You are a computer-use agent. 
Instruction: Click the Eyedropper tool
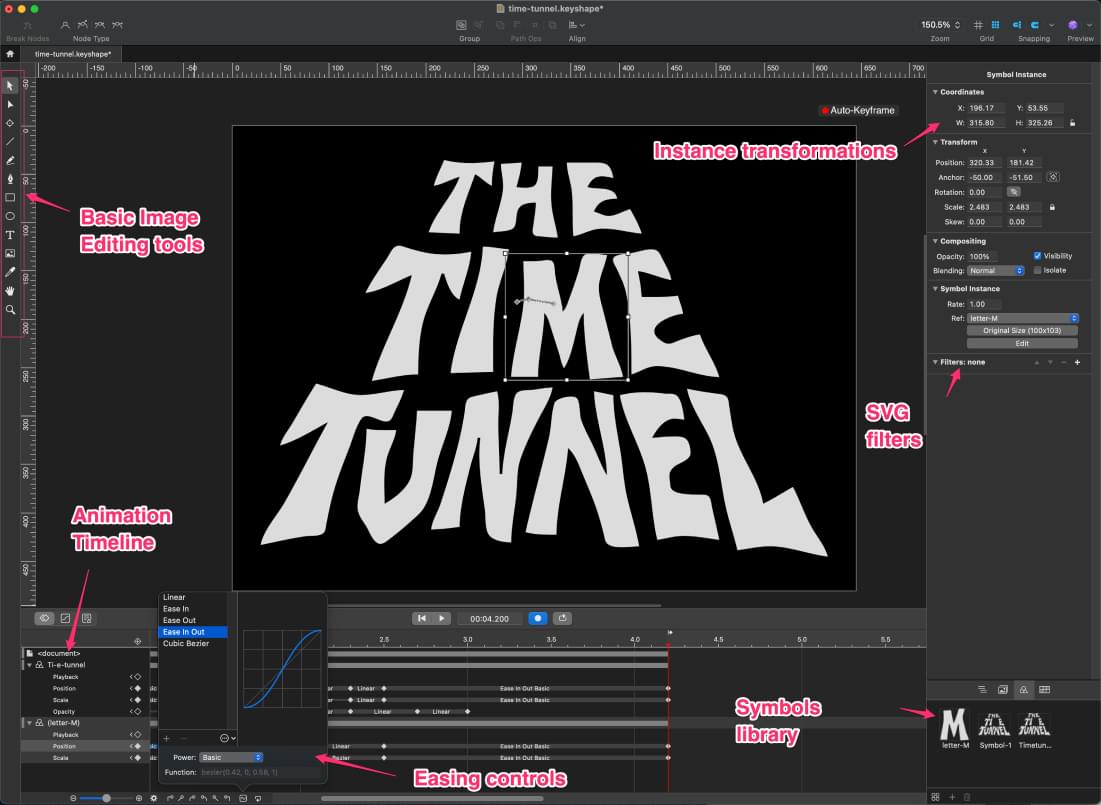[10, 272]
